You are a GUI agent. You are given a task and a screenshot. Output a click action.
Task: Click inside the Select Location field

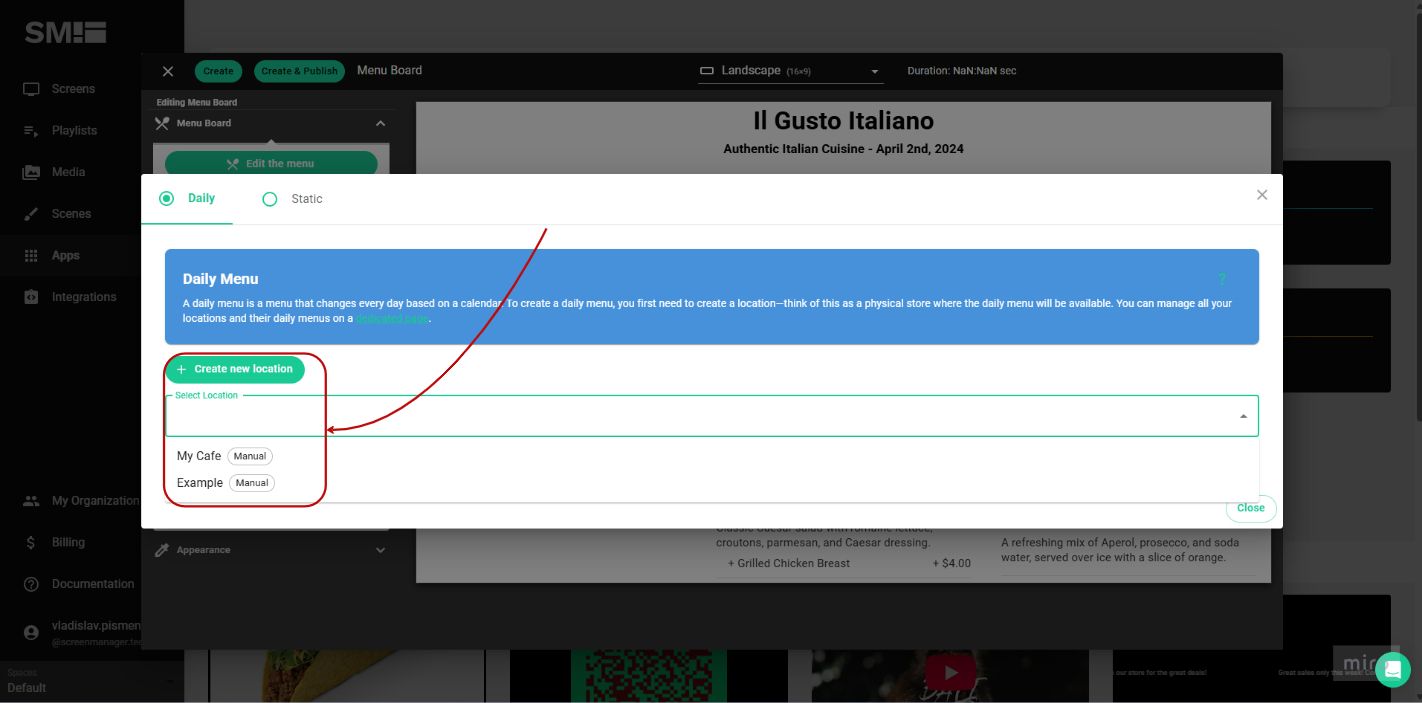[x=711, y=416]
